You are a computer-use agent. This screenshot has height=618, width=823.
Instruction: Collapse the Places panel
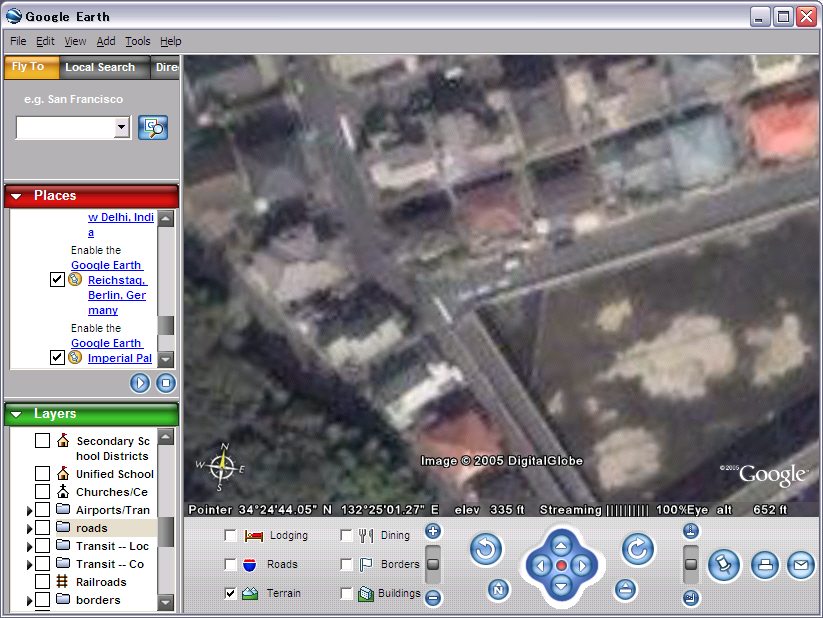tap(16, 196)
